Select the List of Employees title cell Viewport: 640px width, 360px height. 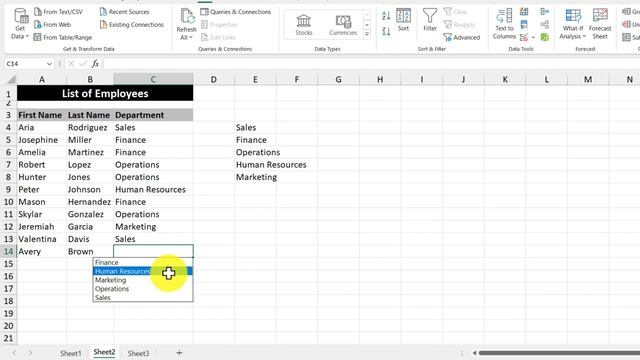coord(105,93)
